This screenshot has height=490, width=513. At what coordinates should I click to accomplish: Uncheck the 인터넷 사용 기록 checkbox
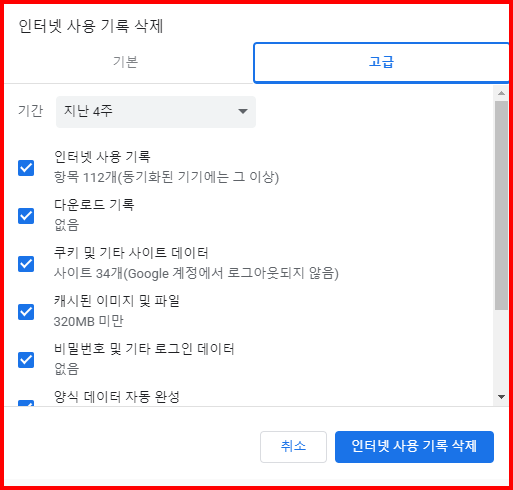pyautogui.click(x=26, y=167)
